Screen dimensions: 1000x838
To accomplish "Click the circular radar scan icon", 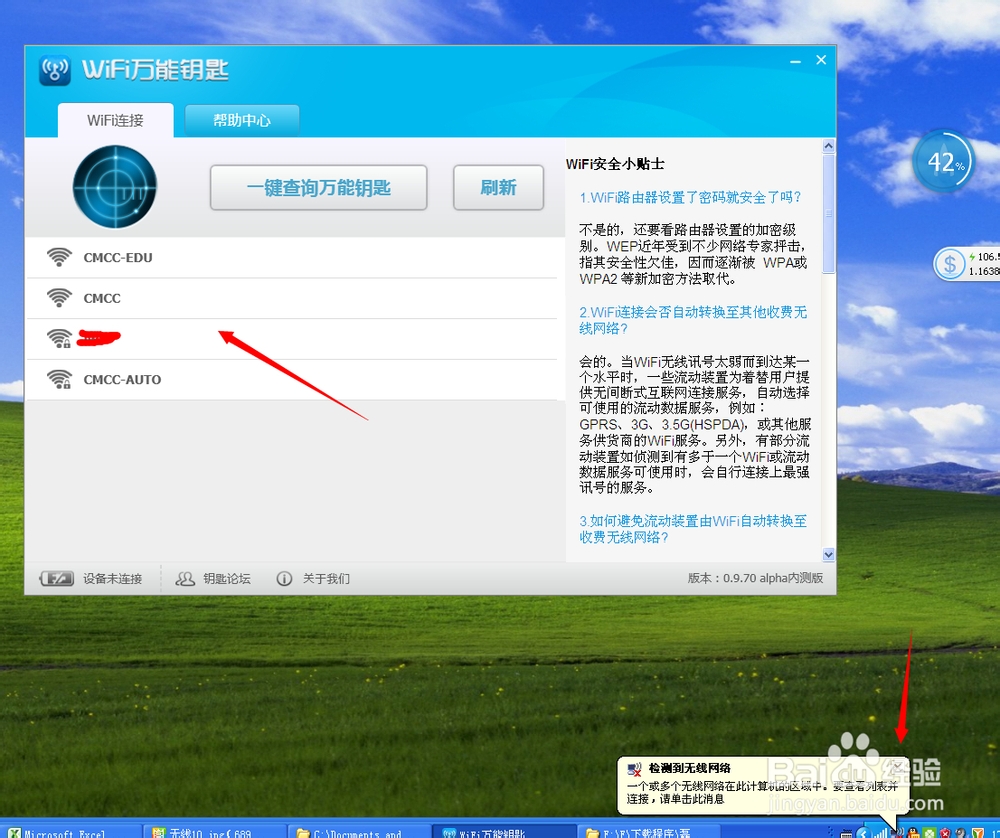I will 114,187.
